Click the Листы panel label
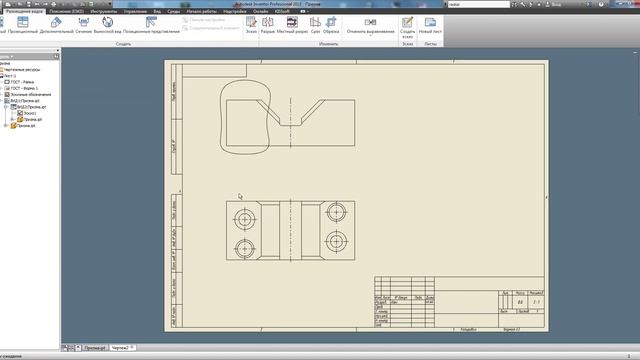Viewport: 640px width, 360px height. tap(430, 44)
